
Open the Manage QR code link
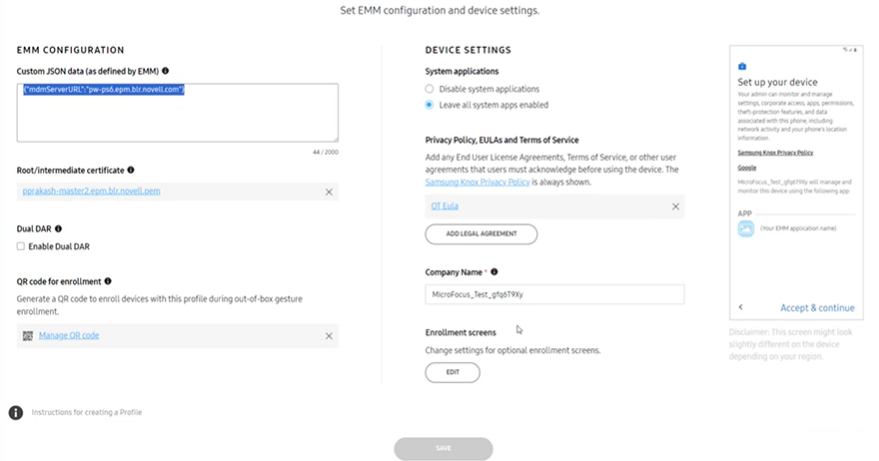pos(69,336)
